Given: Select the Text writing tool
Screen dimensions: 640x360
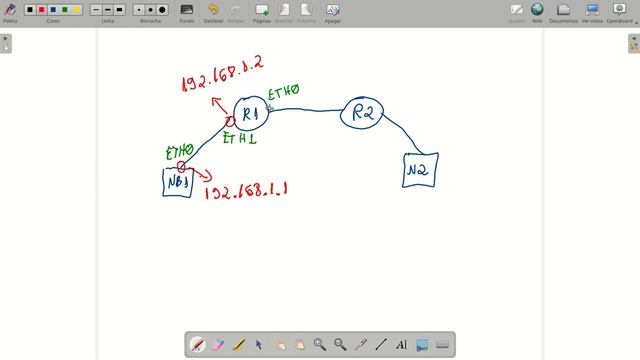Looking at the screenshot, I should tap(402, 344).
